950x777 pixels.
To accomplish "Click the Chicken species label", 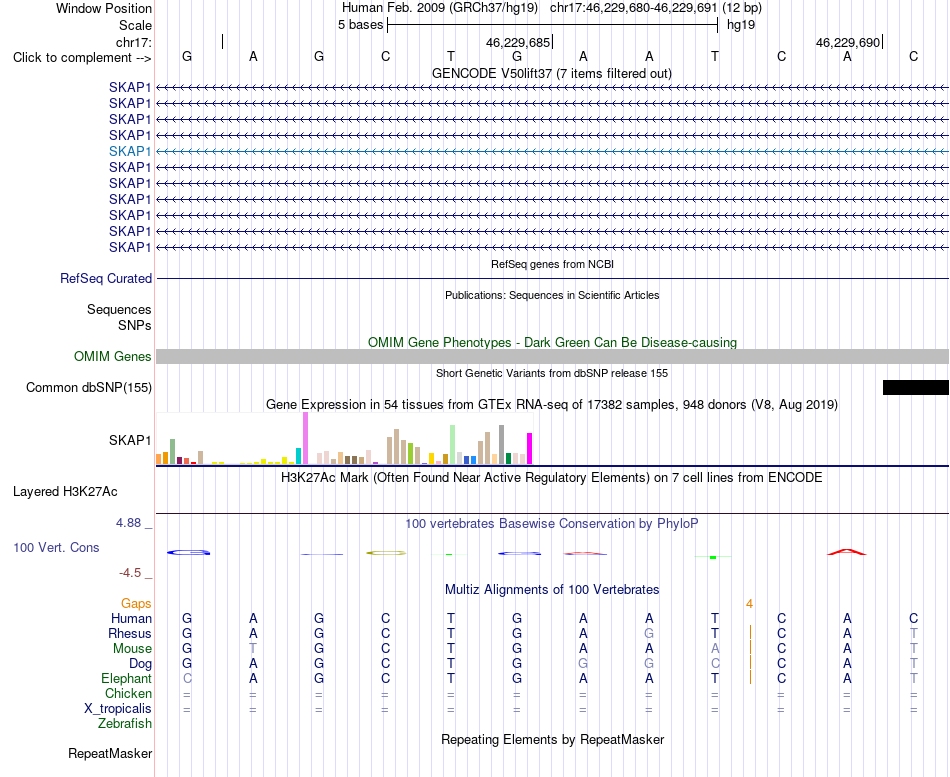I will pos(128,693).
